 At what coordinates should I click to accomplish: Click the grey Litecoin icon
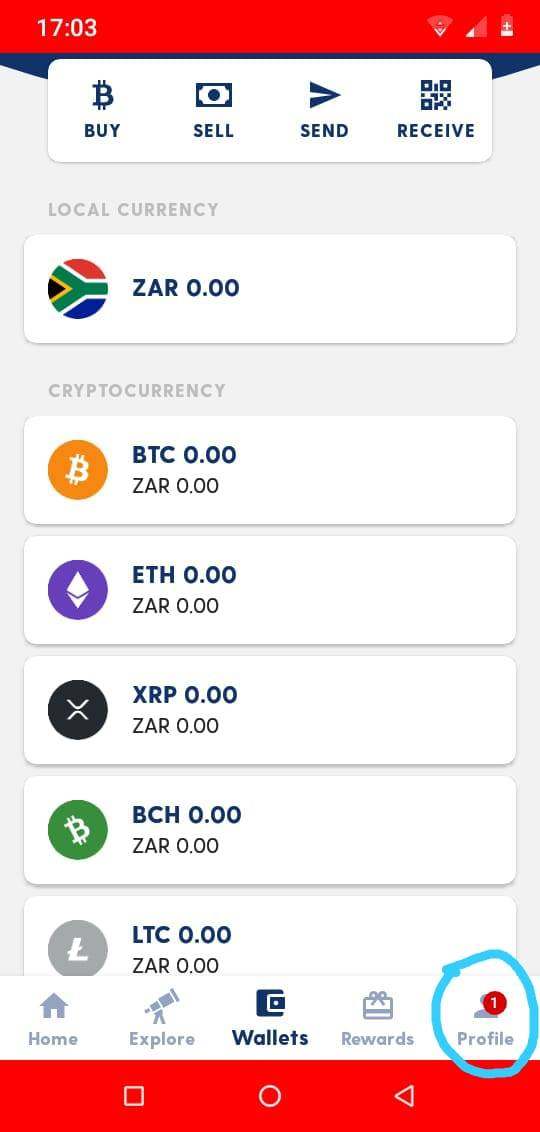click(78, 948)
